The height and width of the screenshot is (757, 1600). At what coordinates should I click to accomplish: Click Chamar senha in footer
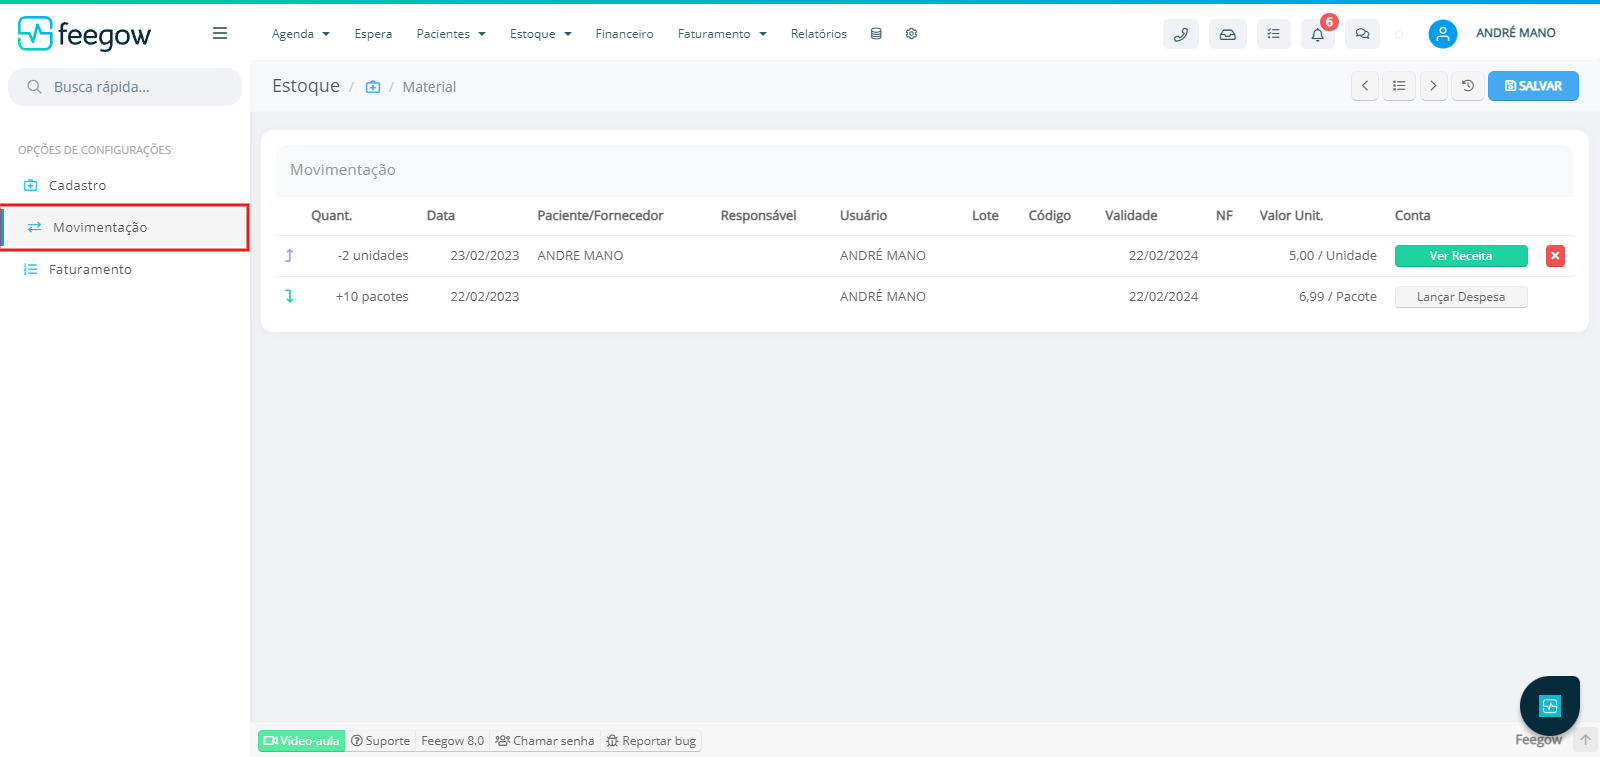pyautogui.click(x=545, y=741)
